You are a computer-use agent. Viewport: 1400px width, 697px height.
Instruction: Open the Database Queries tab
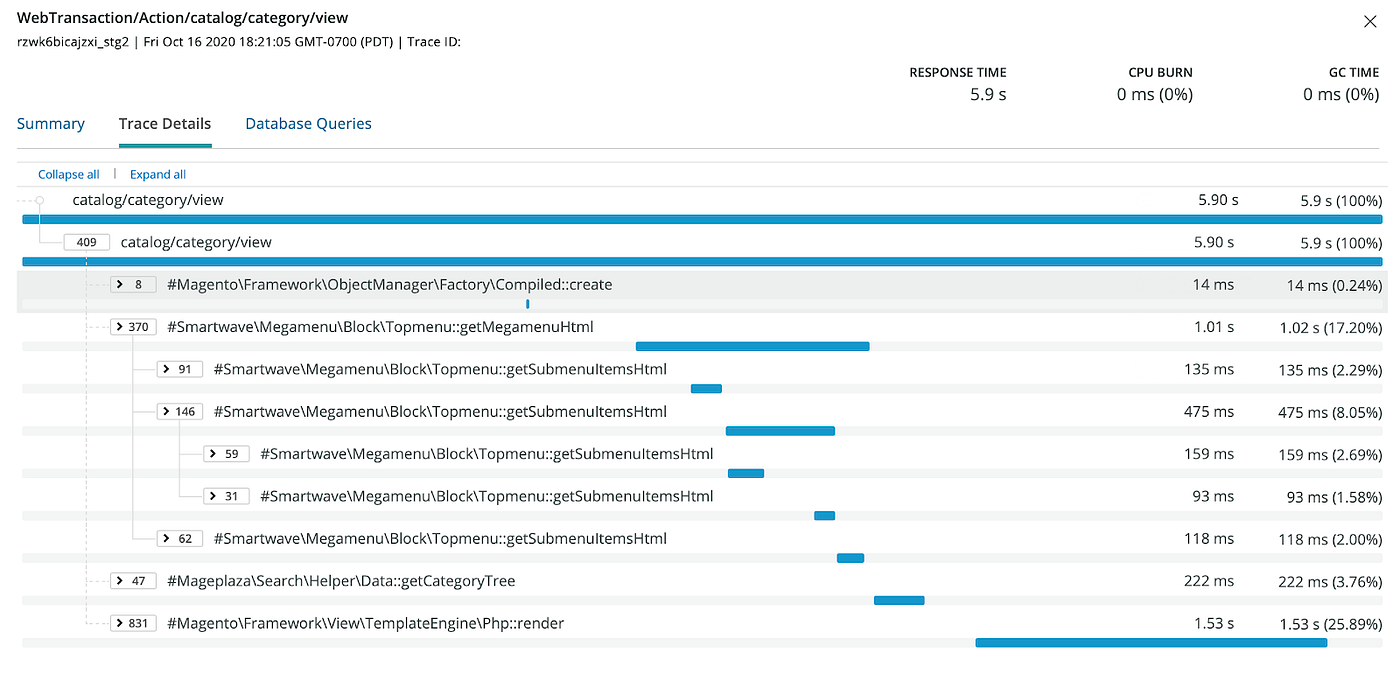[308, 124]
